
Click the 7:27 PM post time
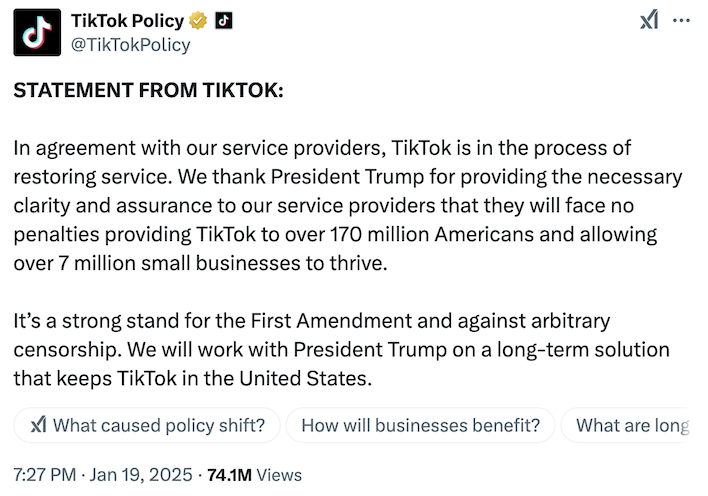46,475
